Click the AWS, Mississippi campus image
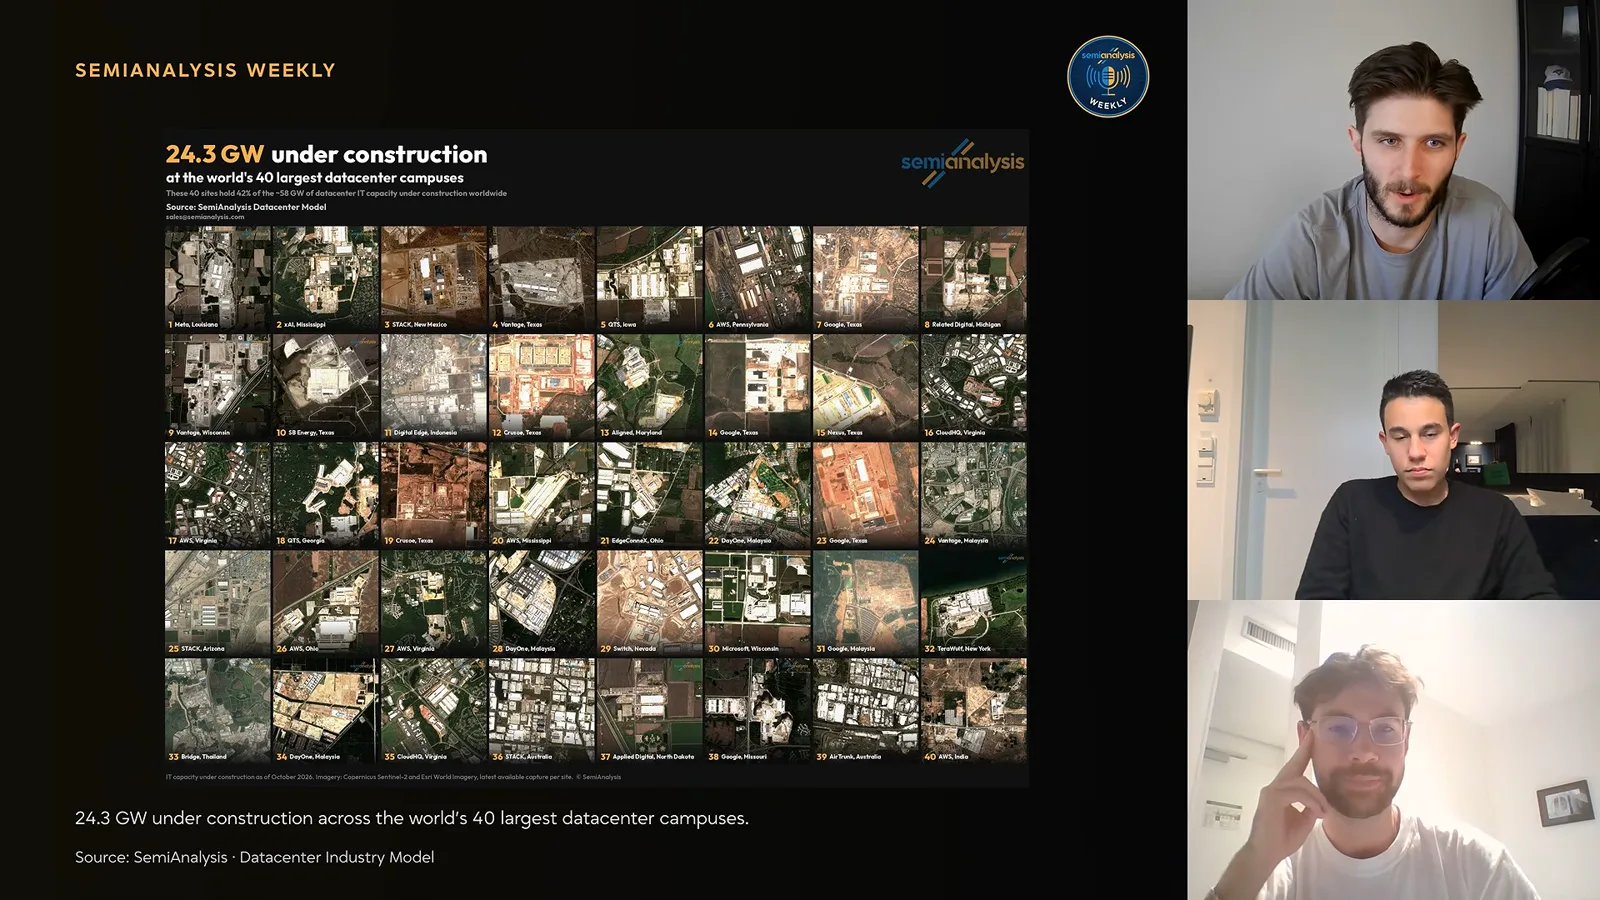The width and height of the screenshot is (1600, 900). tap(542, 494)
